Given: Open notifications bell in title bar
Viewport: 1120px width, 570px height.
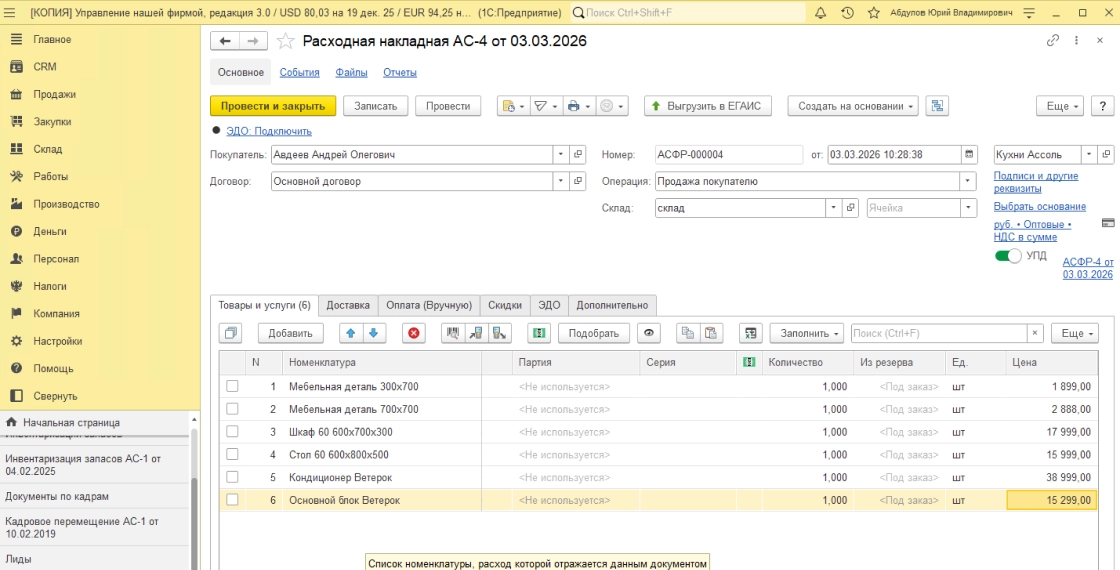Looking at the screenshot, I should coord(821,13).
